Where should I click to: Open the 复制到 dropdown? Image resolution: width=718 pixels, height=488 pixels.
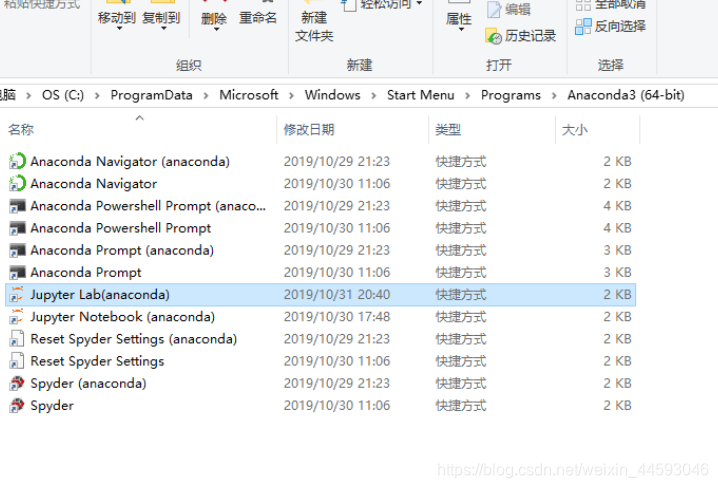tap(163, 28)
